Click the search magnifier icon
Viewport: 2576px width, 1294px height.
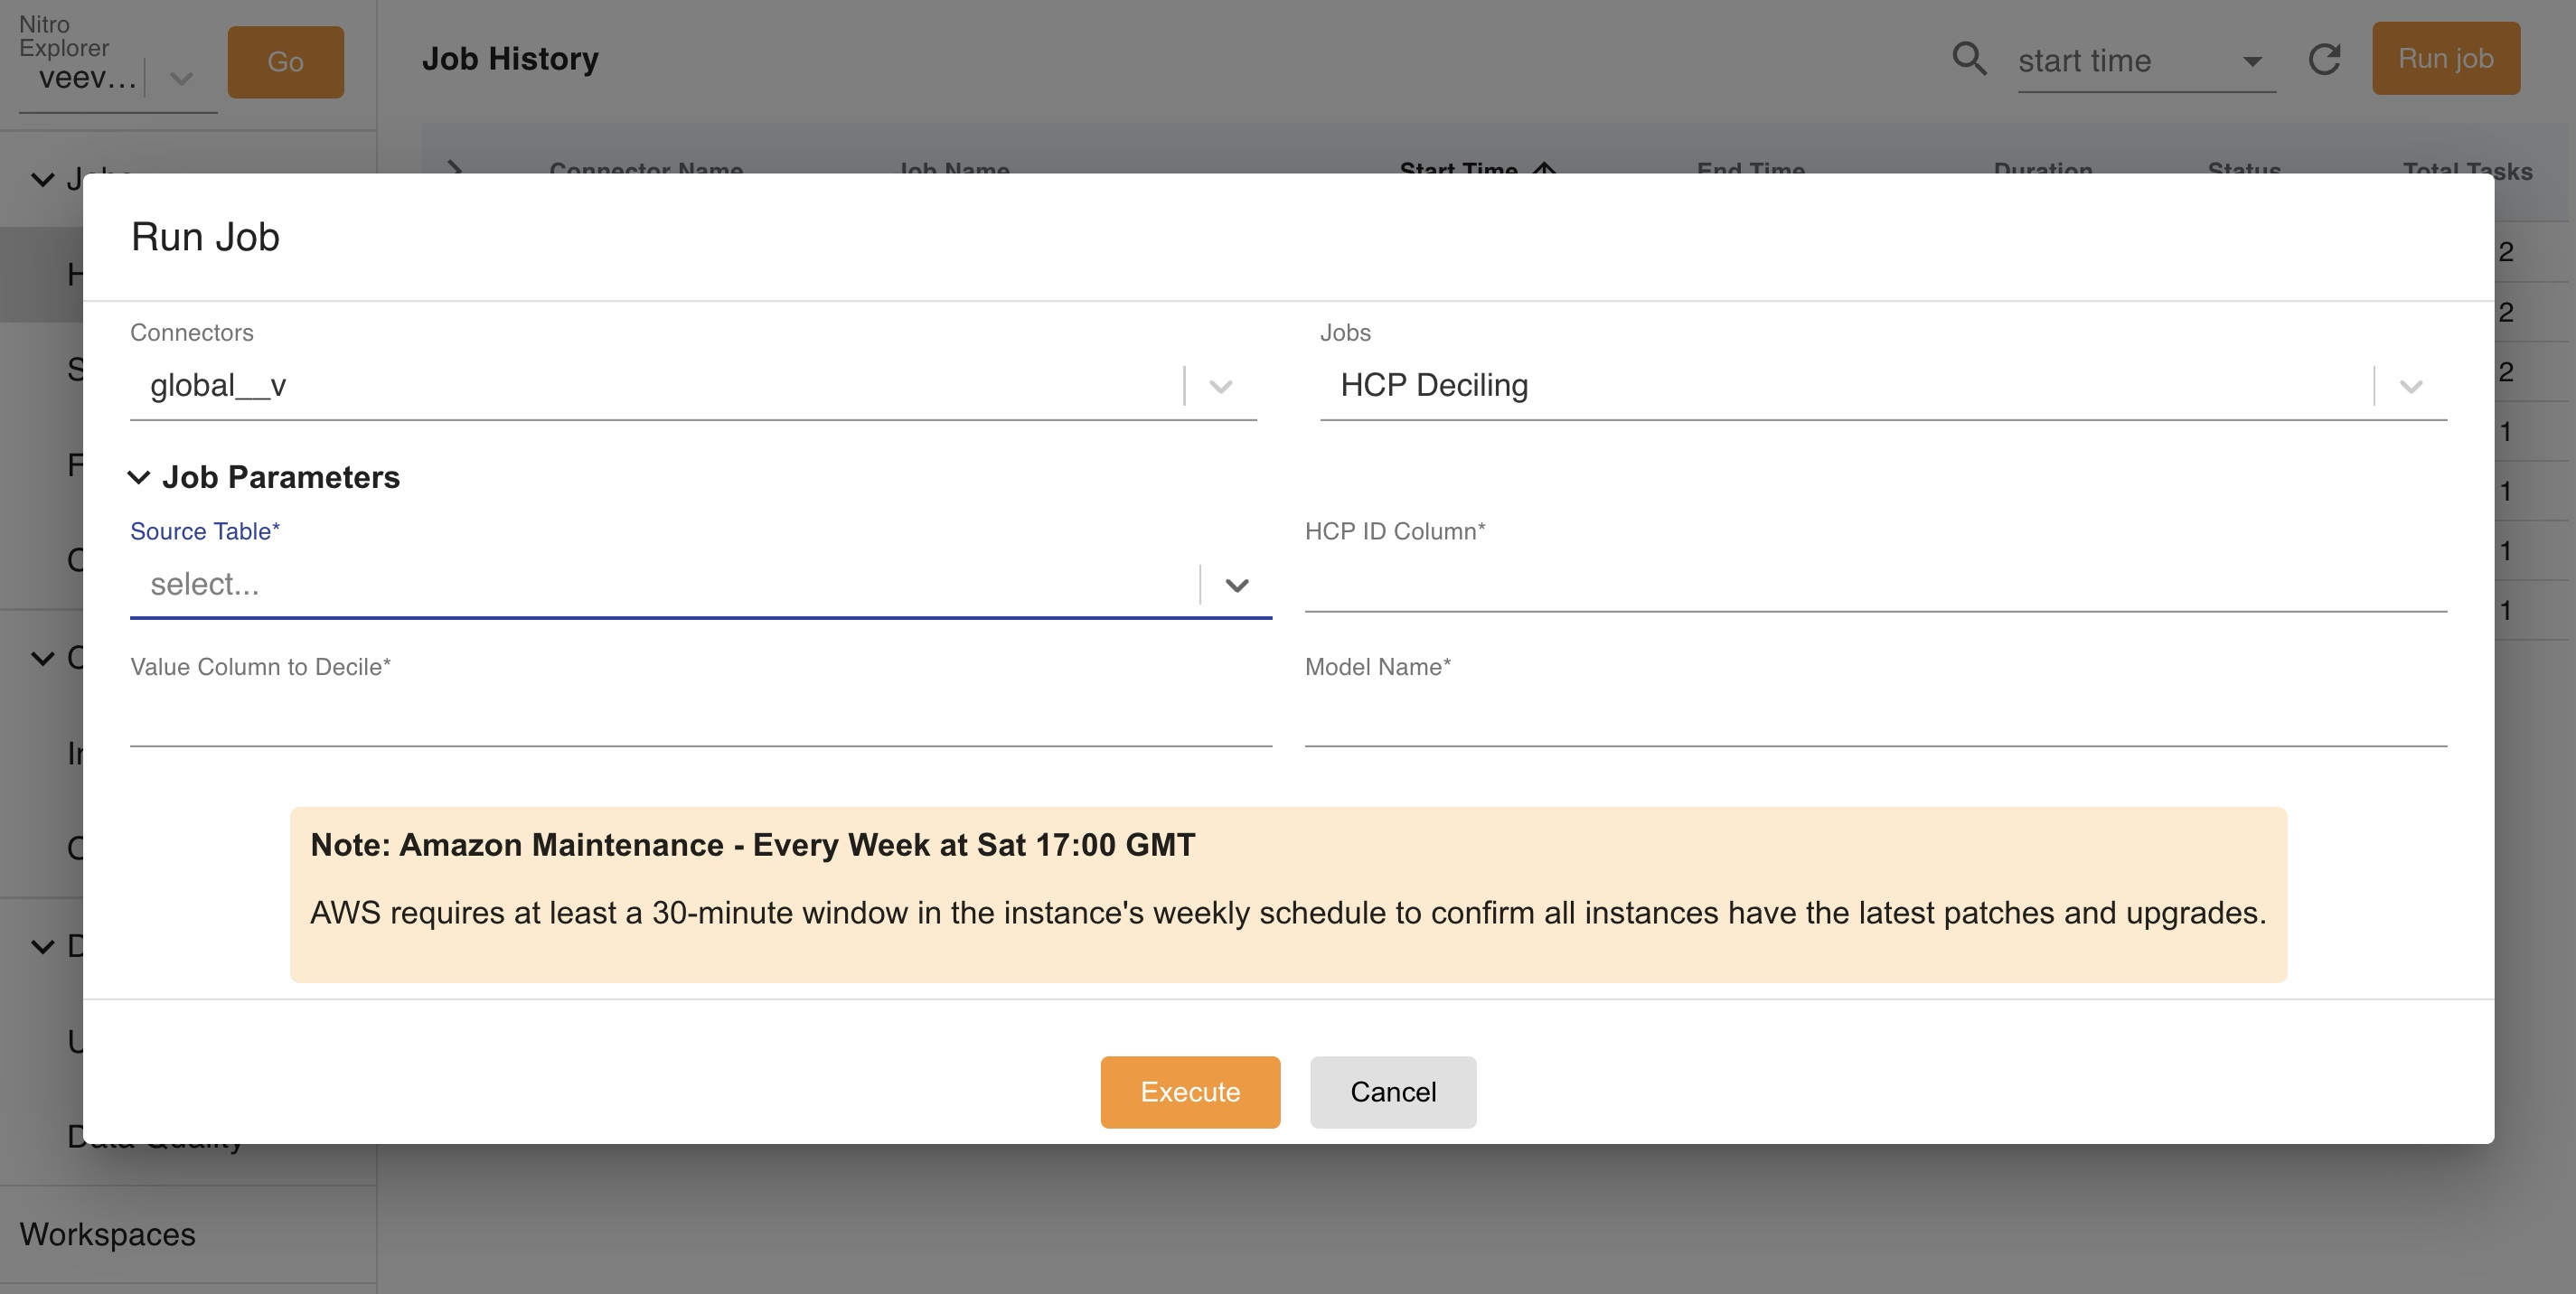tap(1969, 59)
